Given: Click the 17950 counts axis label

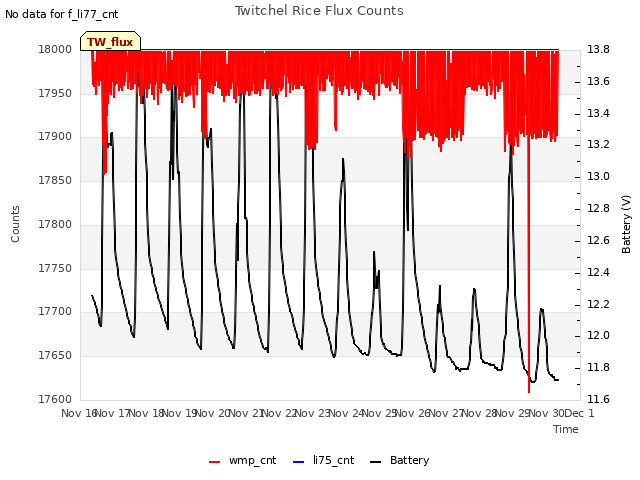Looking at the screenshot, I should tap(55, 93).
